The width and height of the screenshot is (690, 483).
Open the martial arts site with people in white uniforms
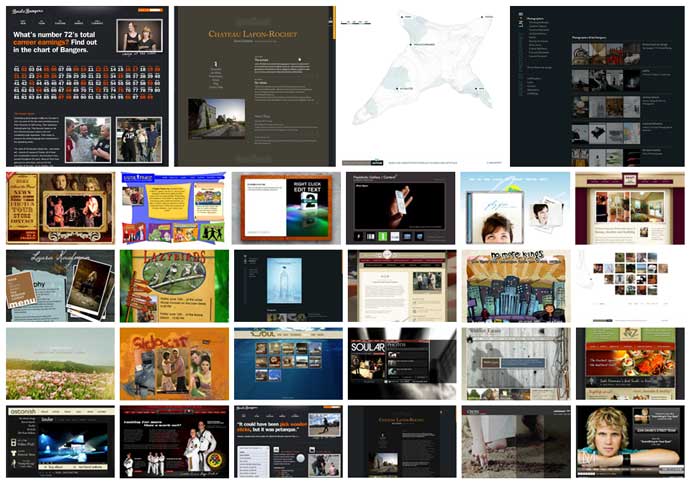coord(174,442)
